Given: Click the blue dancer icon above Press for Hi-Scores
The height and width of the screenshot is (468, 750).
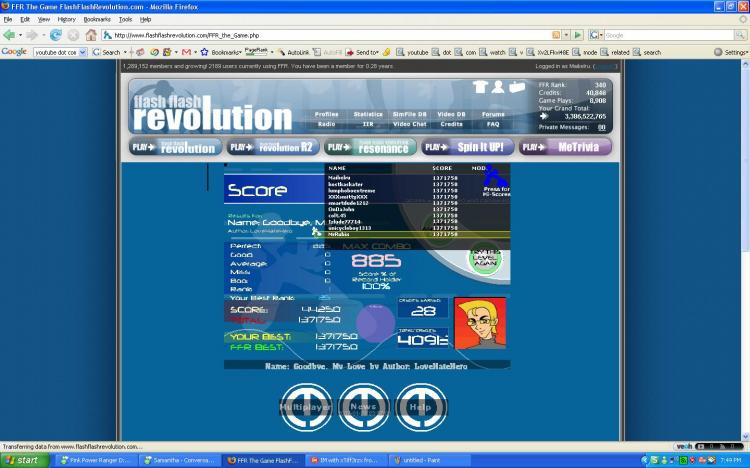Looking at the screenshot, I should (495, 176).
